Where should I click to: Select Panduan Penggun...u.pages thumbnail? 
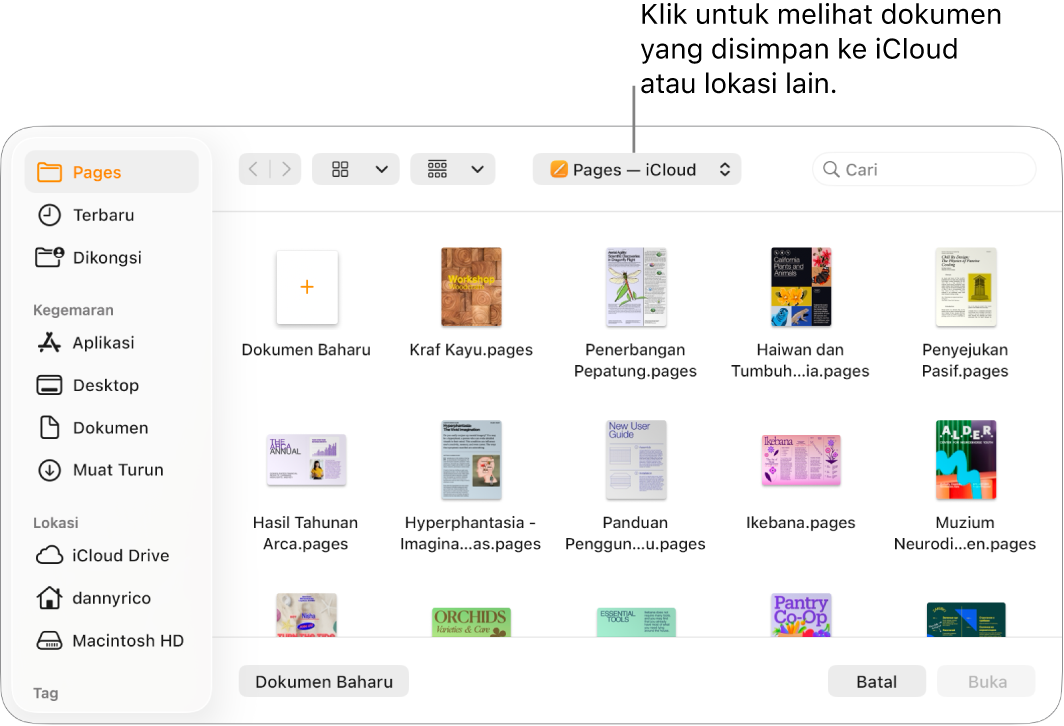point(636,460)
